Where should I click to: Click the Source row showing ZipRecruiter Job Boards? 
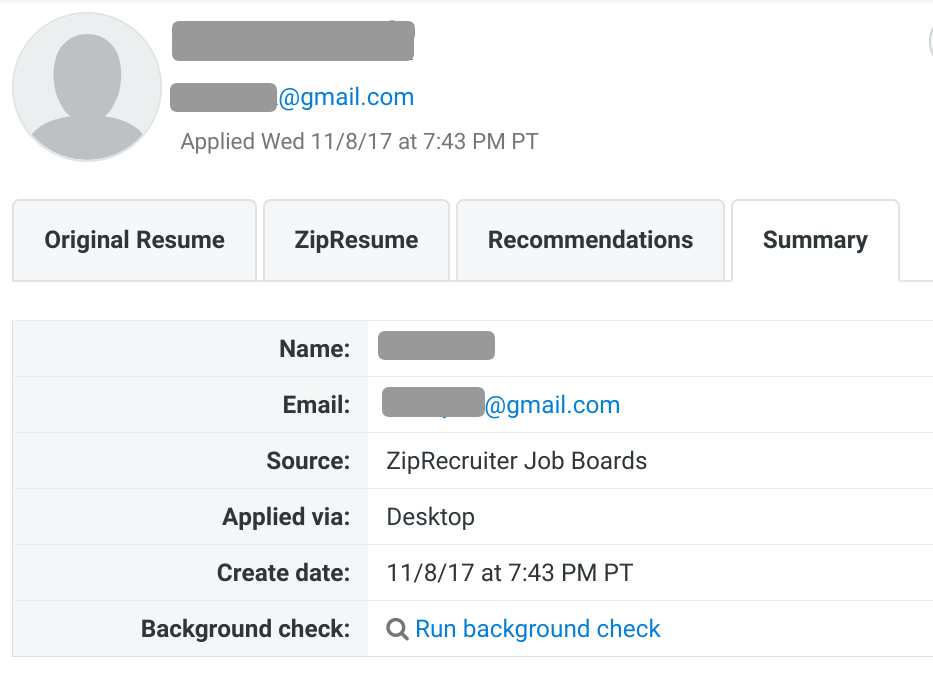516,461
